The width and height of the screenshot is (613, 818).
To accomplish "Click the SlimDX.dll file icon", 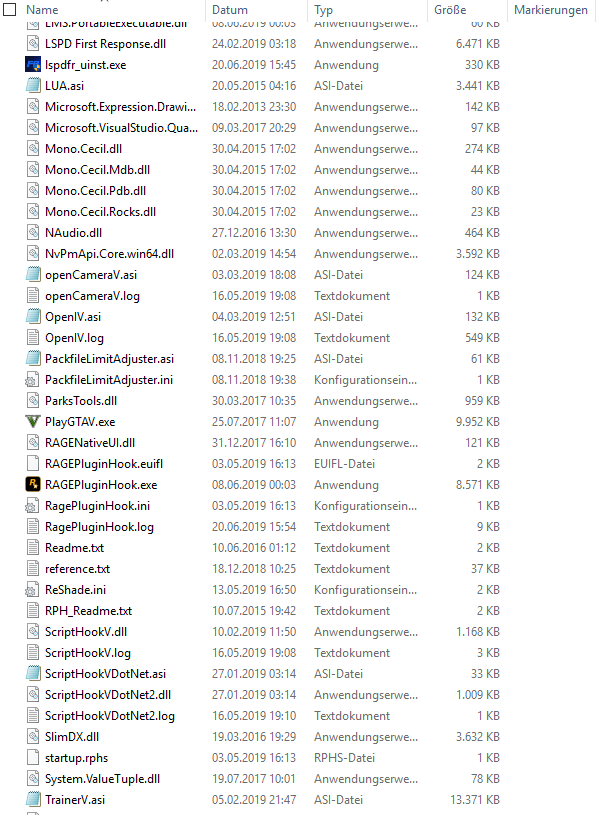I will pyautogui.click(x=33, y=737).
